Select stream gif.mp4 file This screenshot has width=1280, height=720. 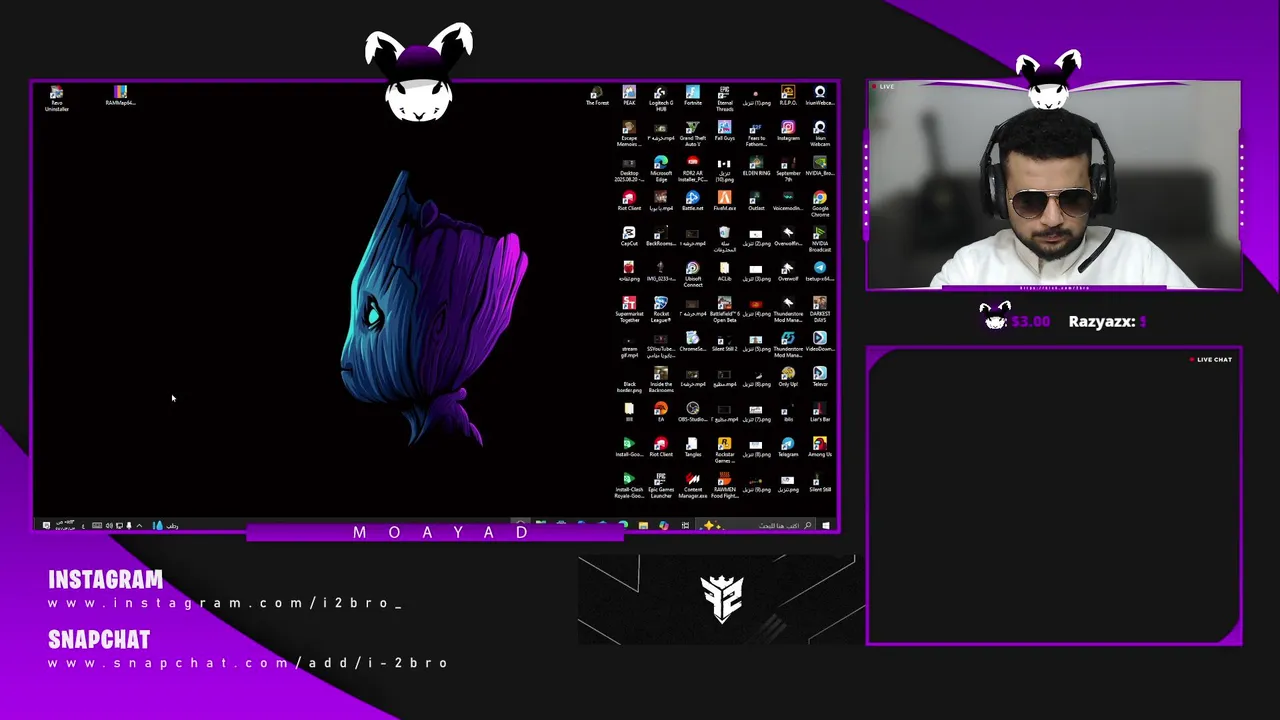(629, 344)
